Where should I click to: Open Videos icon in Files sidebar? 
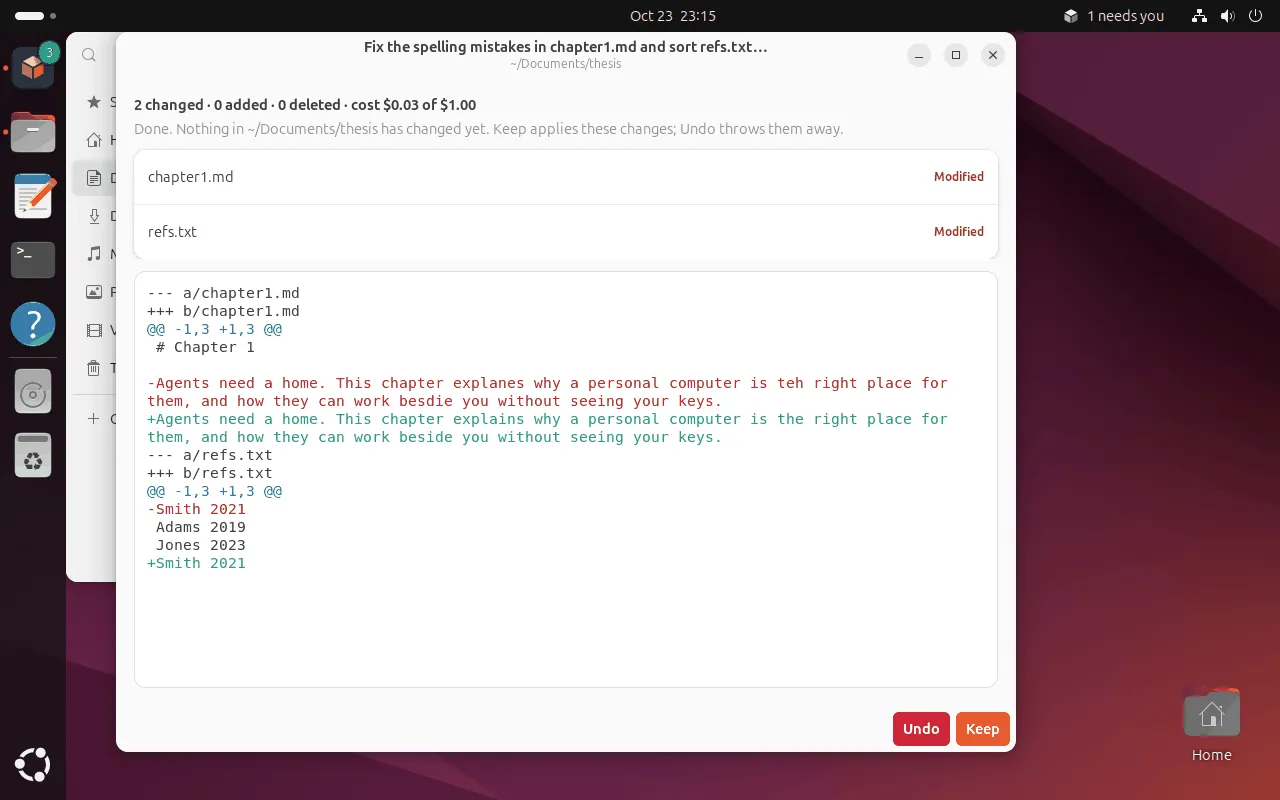point(94,330)
